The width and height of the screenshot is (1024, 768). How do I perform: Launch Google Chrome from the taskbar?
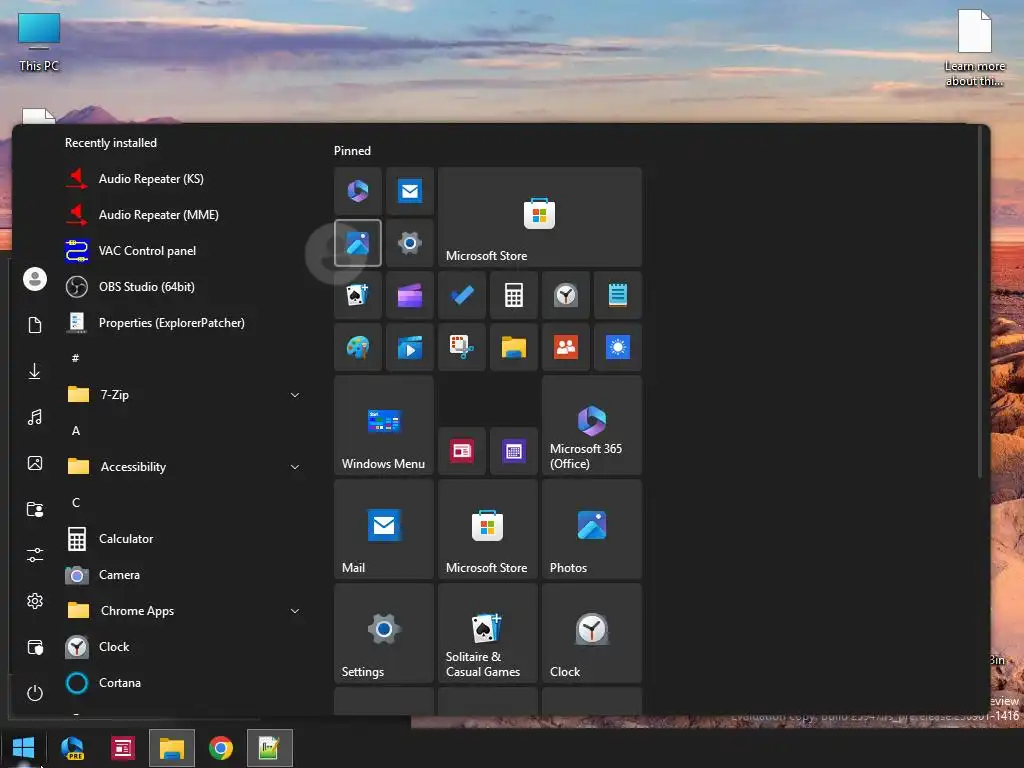[x=221, y=748]
